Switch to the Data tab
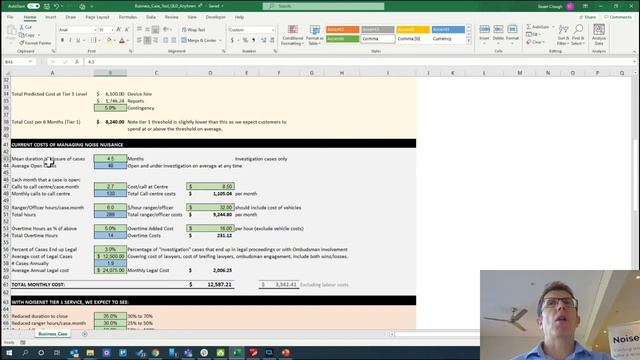 [151, 17]
